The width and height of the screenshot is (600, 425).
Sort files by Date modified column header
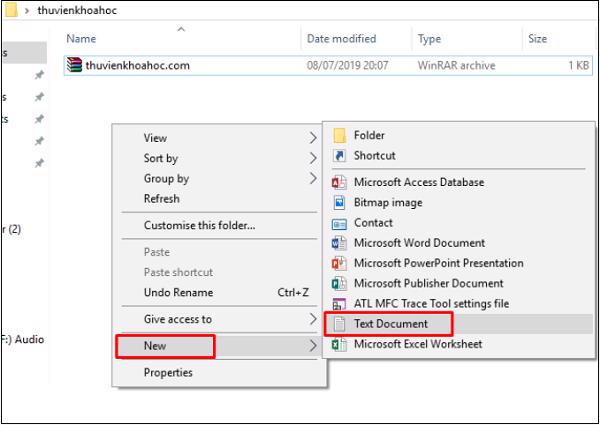[x=341, y=39]
